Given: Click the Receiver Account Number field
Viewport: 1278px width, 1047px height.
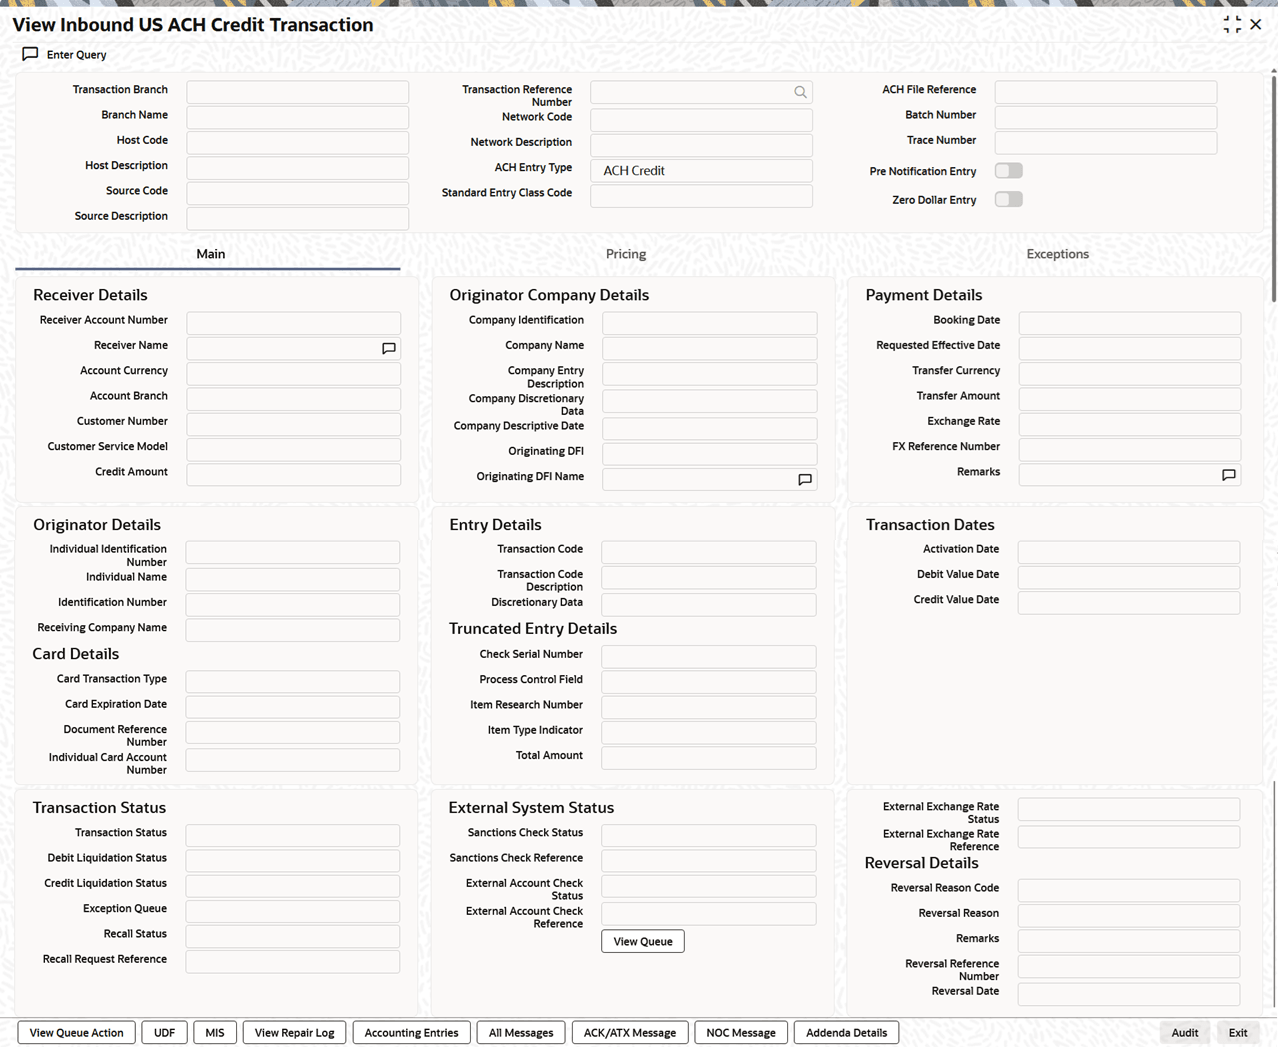Looking at the screenshot, I should (293, 322).
